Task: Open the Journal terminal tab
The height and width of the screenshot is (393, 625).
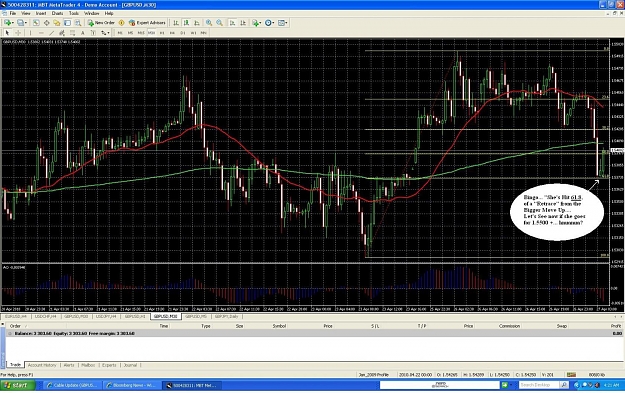Action: tap(130, 365)
